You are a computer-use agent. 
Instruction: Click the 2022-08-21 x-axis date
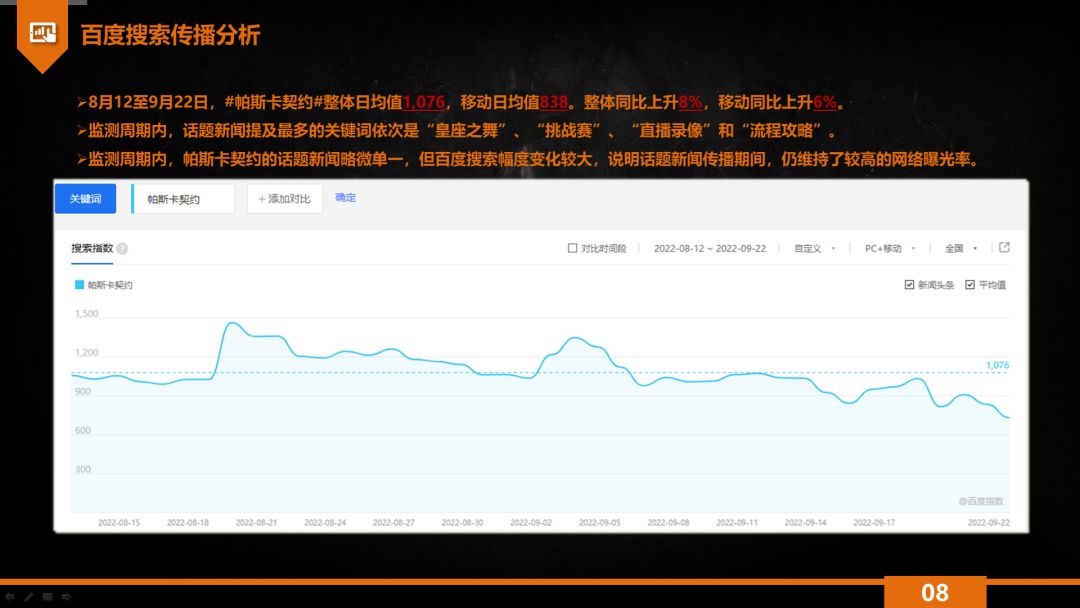[x=256, y=523]
